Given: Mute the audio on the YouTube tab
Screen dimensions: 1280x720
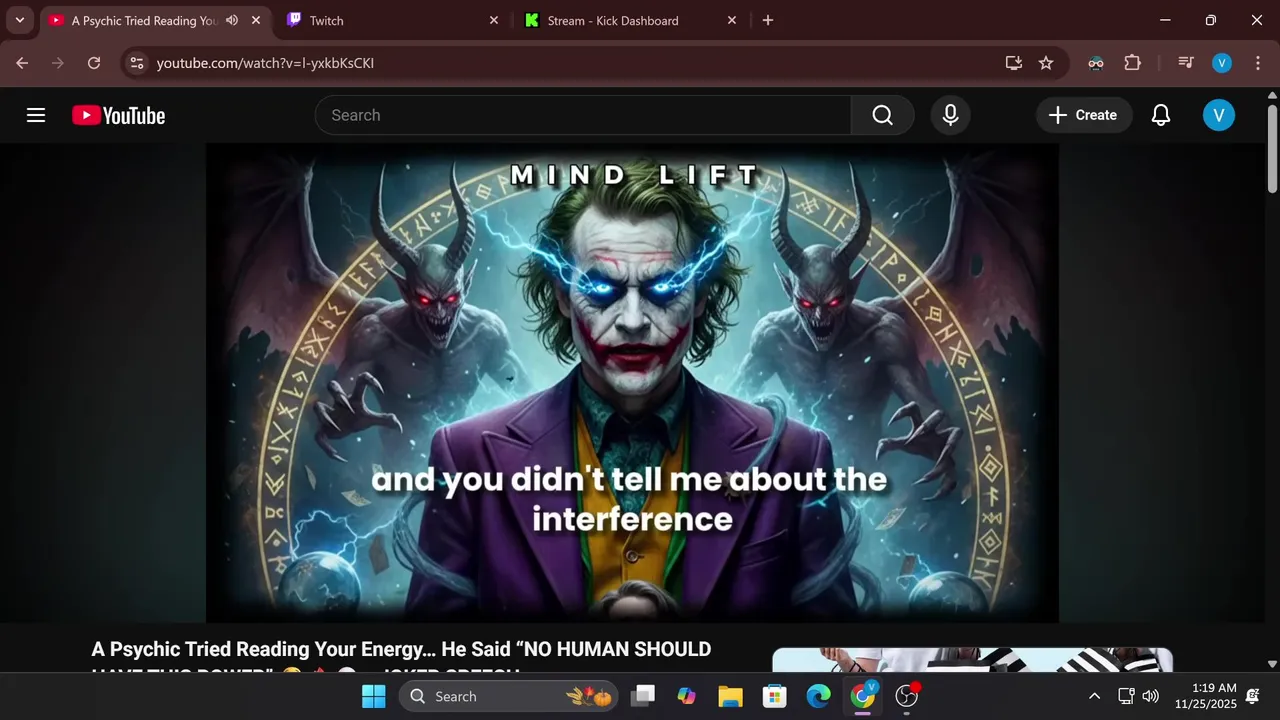Looking at the screenshot, I should [x=232, y=20].
